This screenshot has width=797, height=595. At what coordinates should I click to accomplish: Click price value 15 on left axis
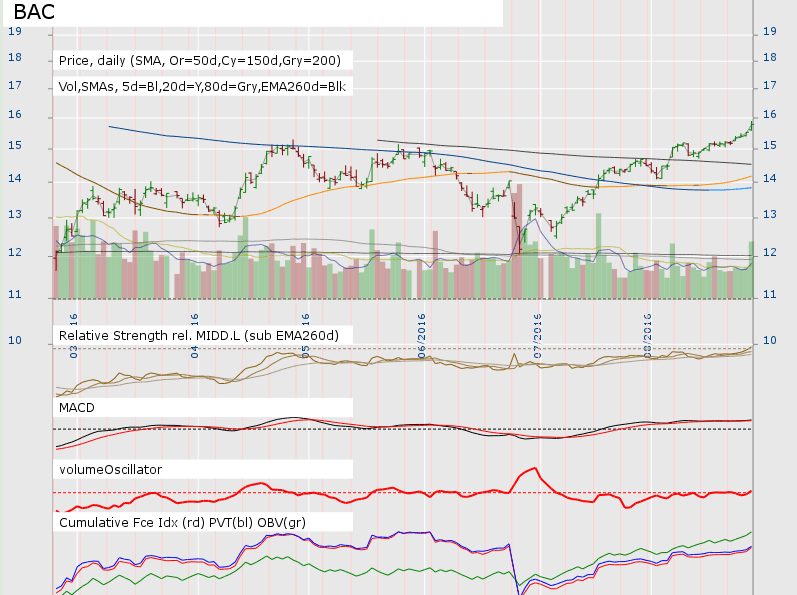click(x=15, y=146)
